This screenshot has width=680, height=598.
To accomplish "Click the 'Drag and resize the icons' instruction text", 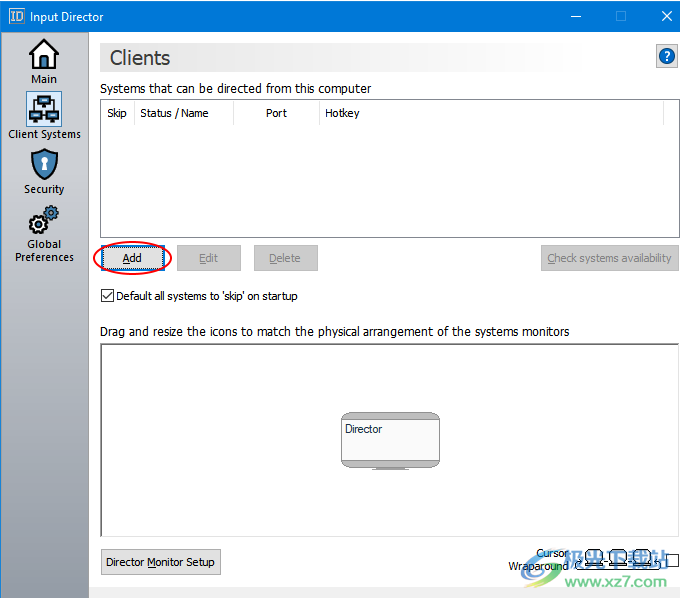I will [x=334, y=332].
